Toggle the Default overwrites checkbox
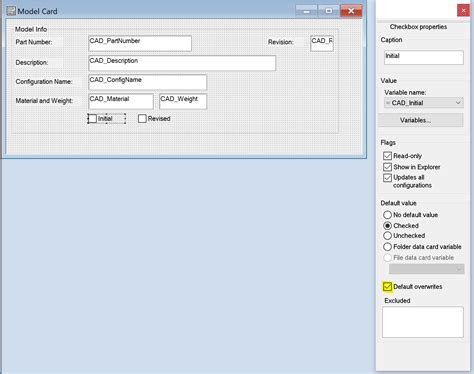474x374 pixels. coord(387,287)
